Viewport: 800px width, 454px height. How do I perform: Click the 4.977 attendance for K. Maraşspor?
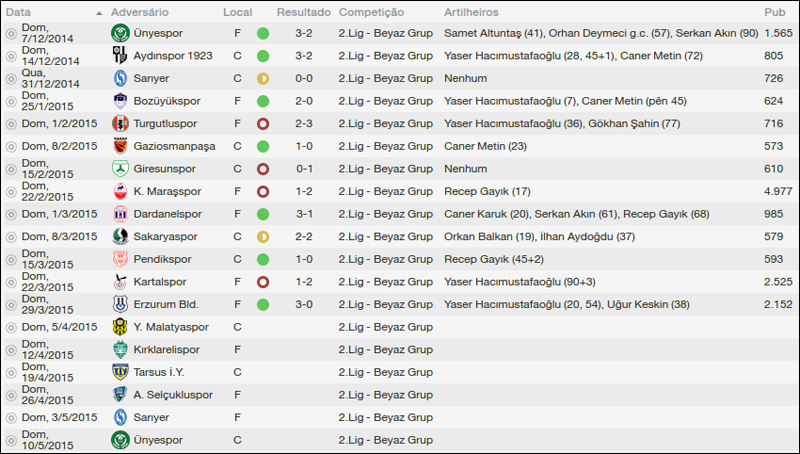(777, 191)
